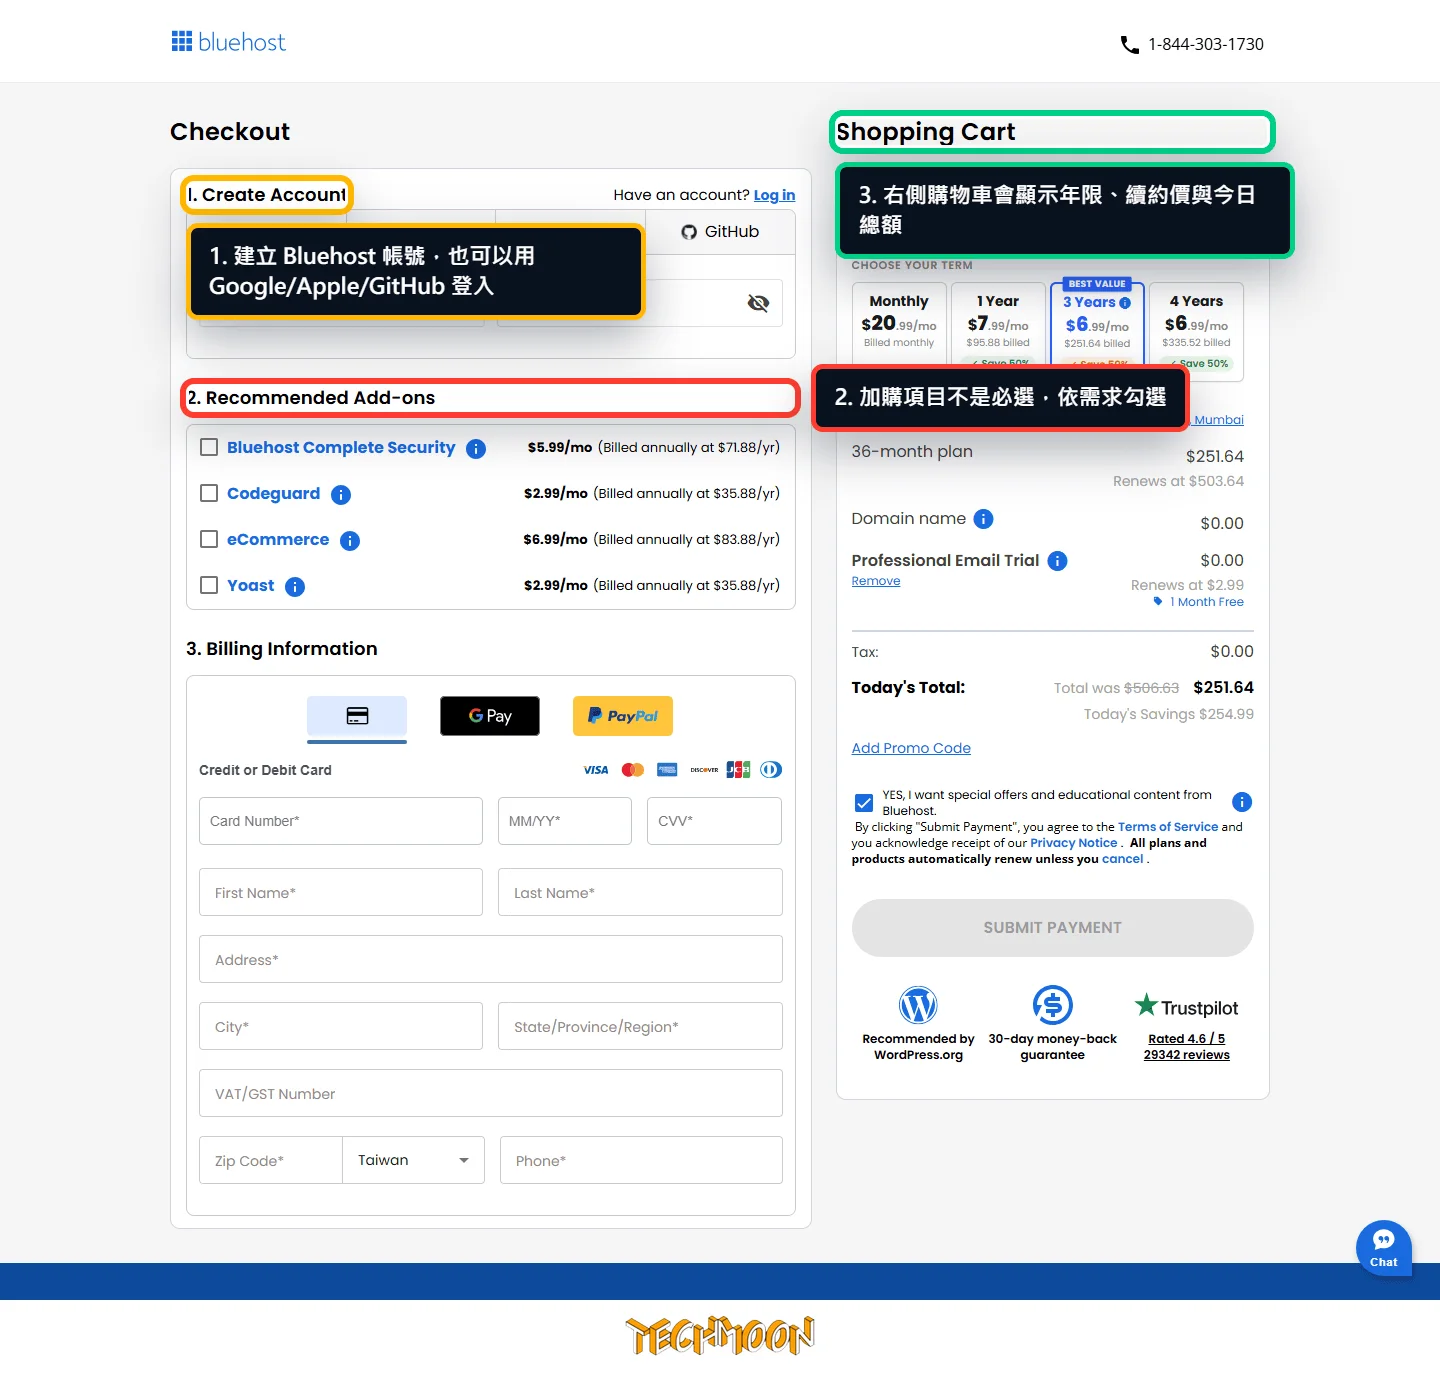
Task: Click the Discover card icon
Action: (704, 770)
